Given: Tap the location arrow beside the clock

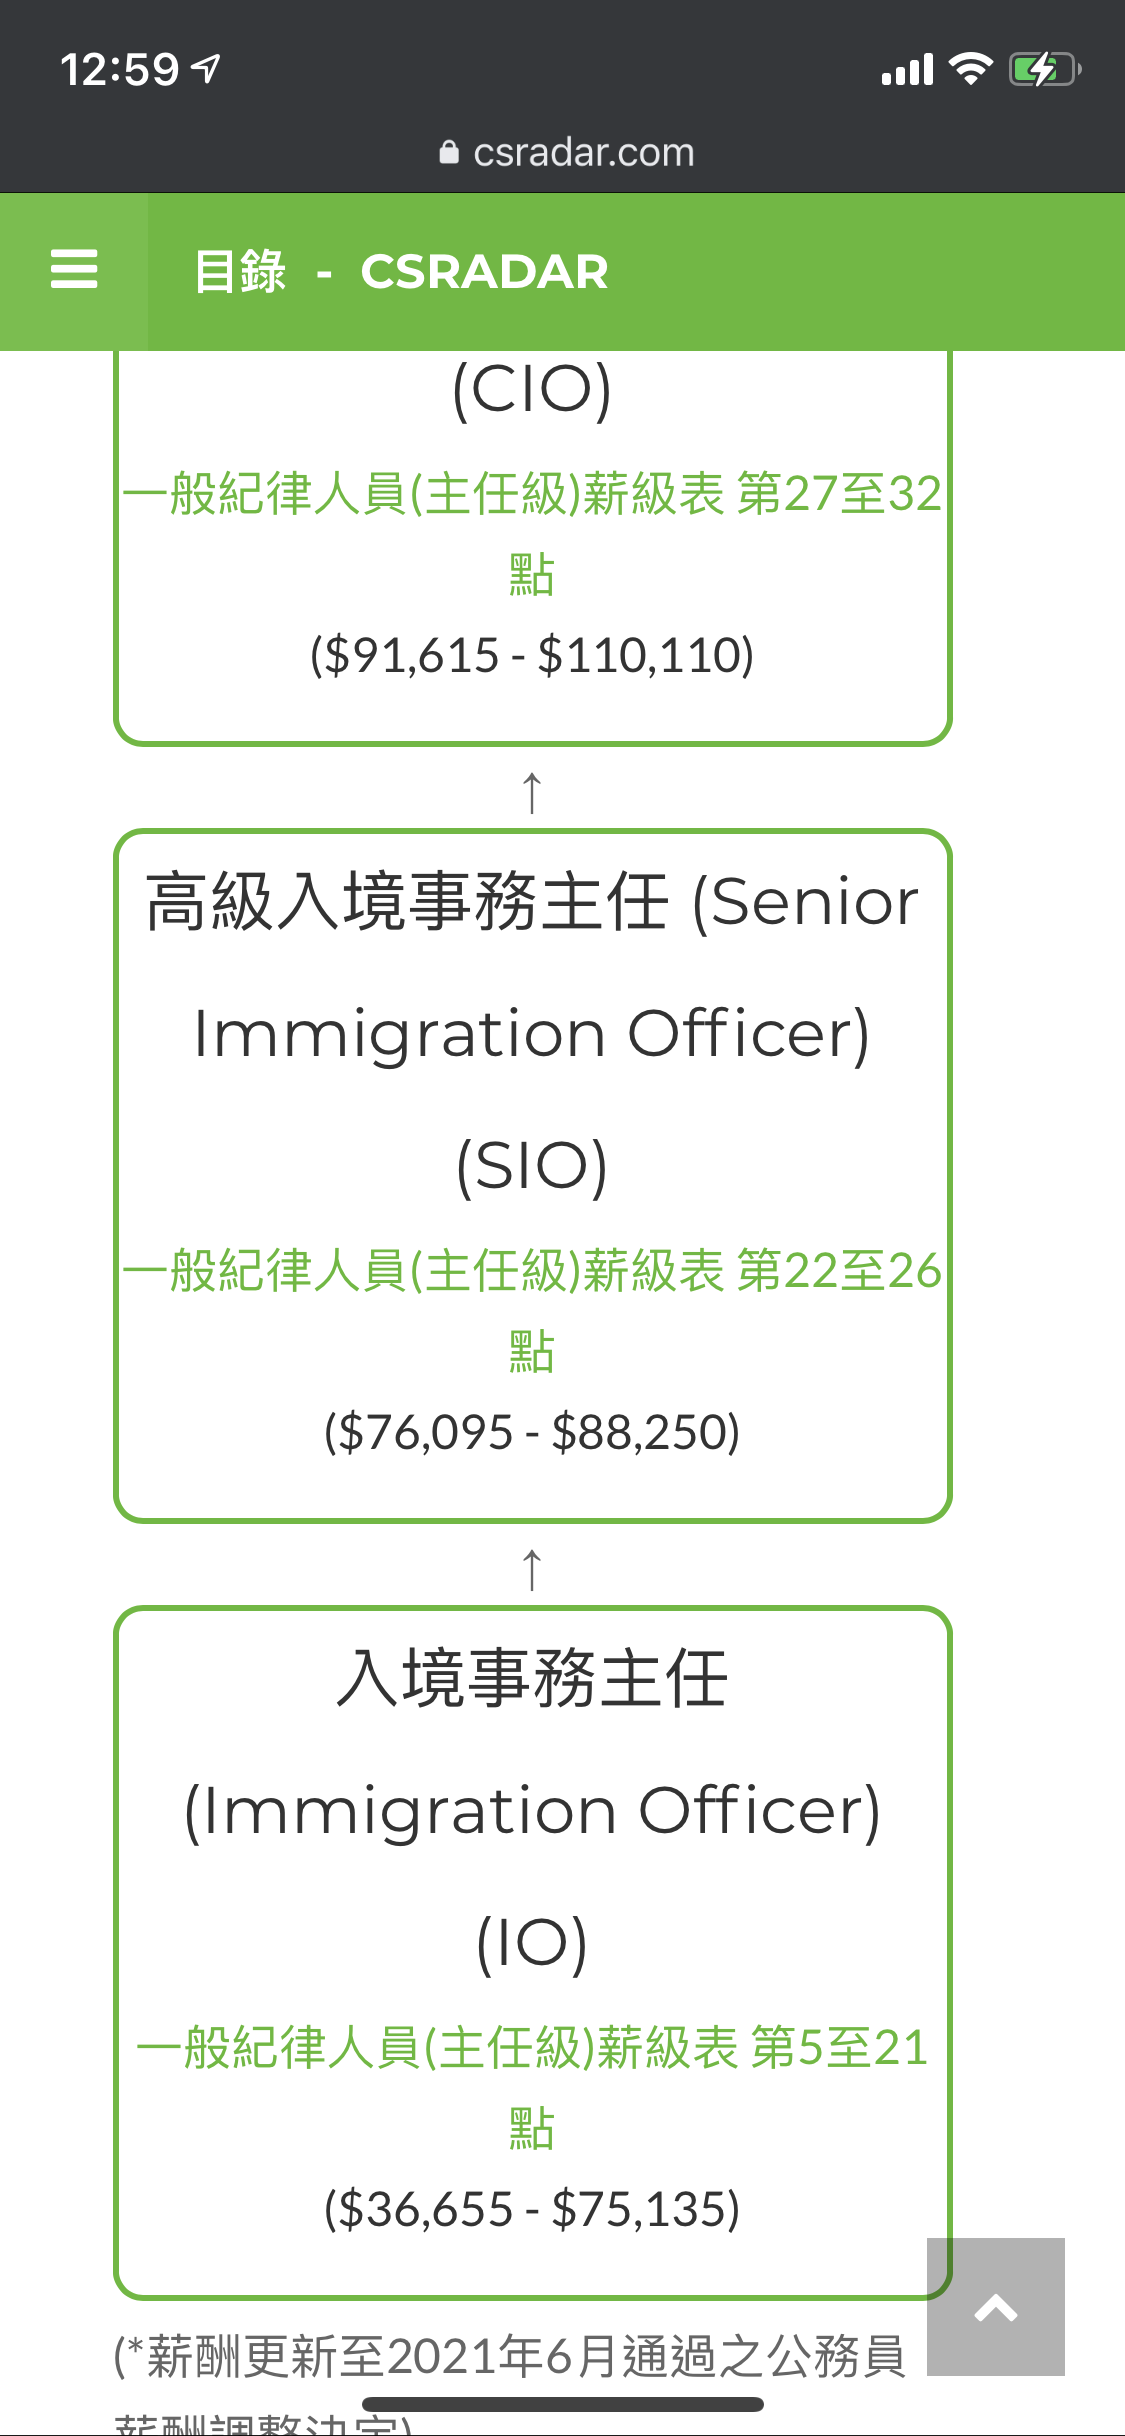Looking at the screenshot, I should pos(207,69).
